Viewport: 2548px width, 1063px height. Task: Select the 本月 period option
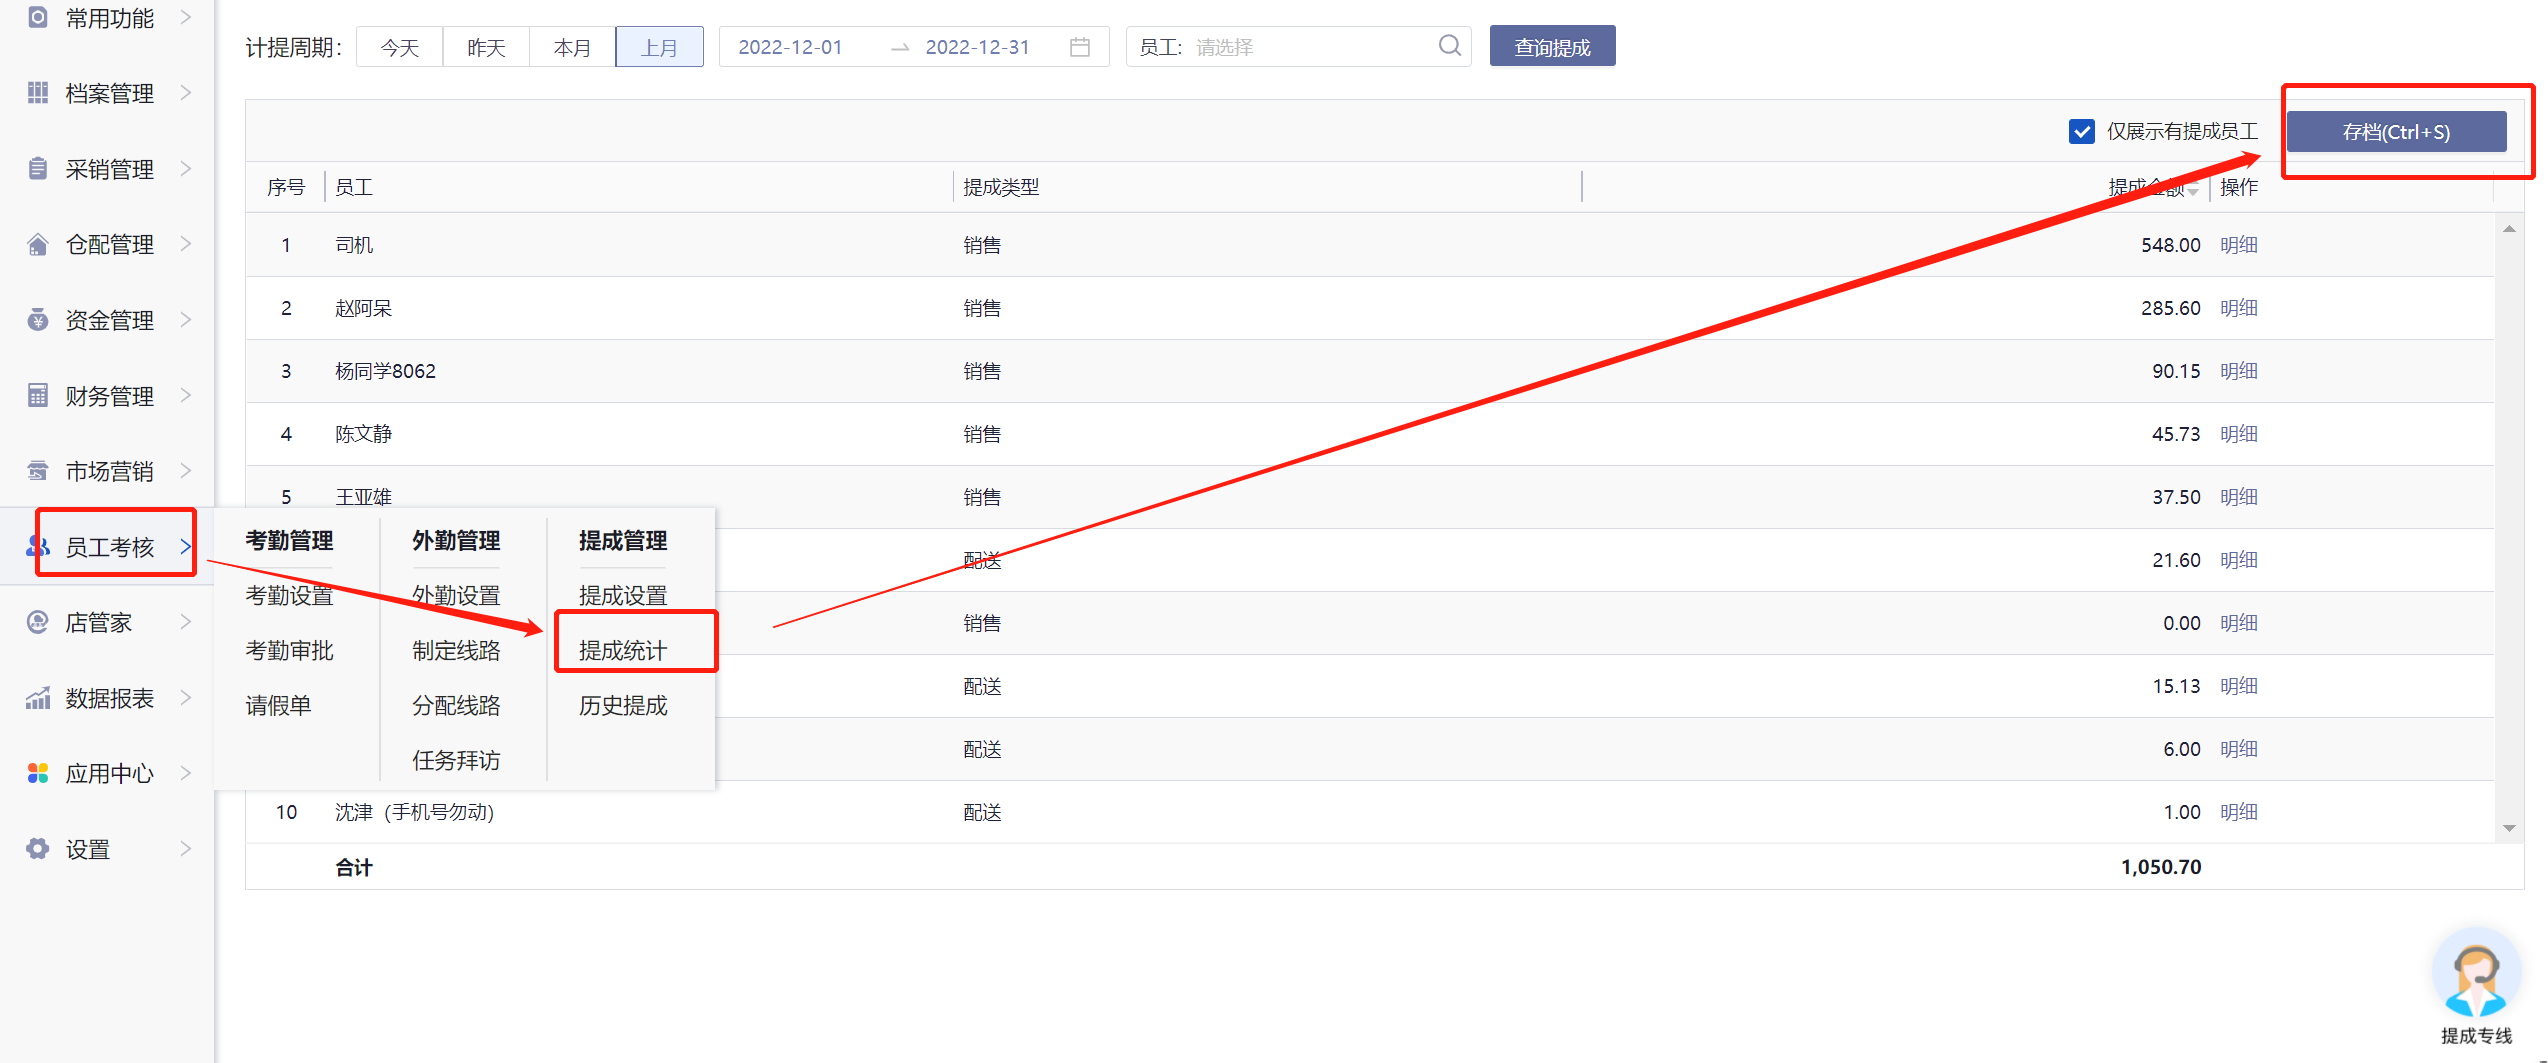click(x=572, y=47)
